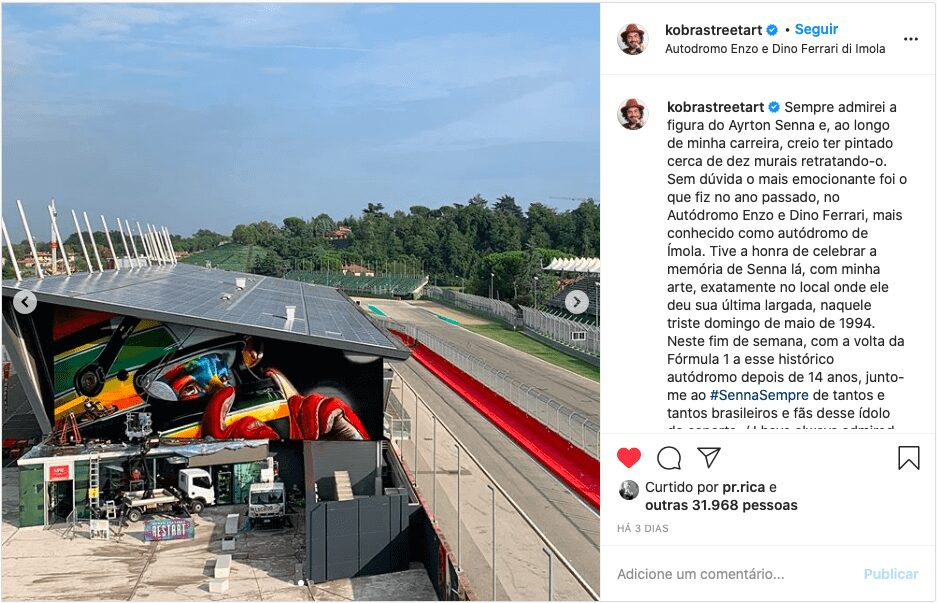Open the #SennaSempre hashtag
The height and width of the screenshot is (603, 937).
(759, 395)
